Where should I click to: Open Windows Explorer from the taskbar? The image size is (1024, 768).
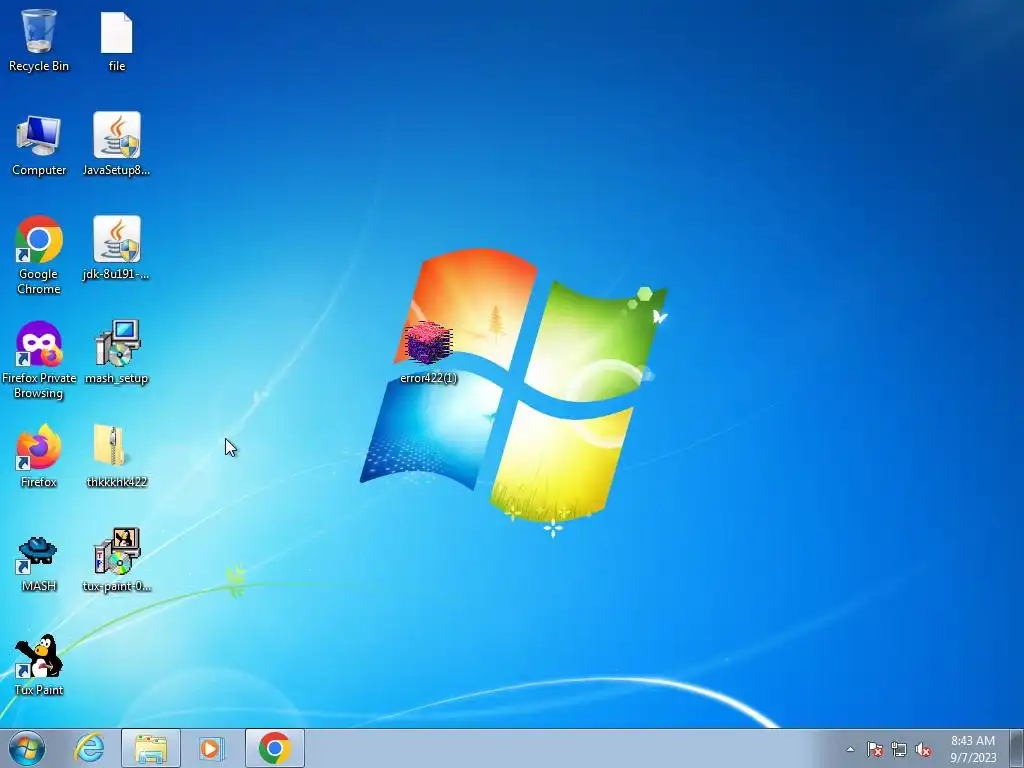click(151, 748)
